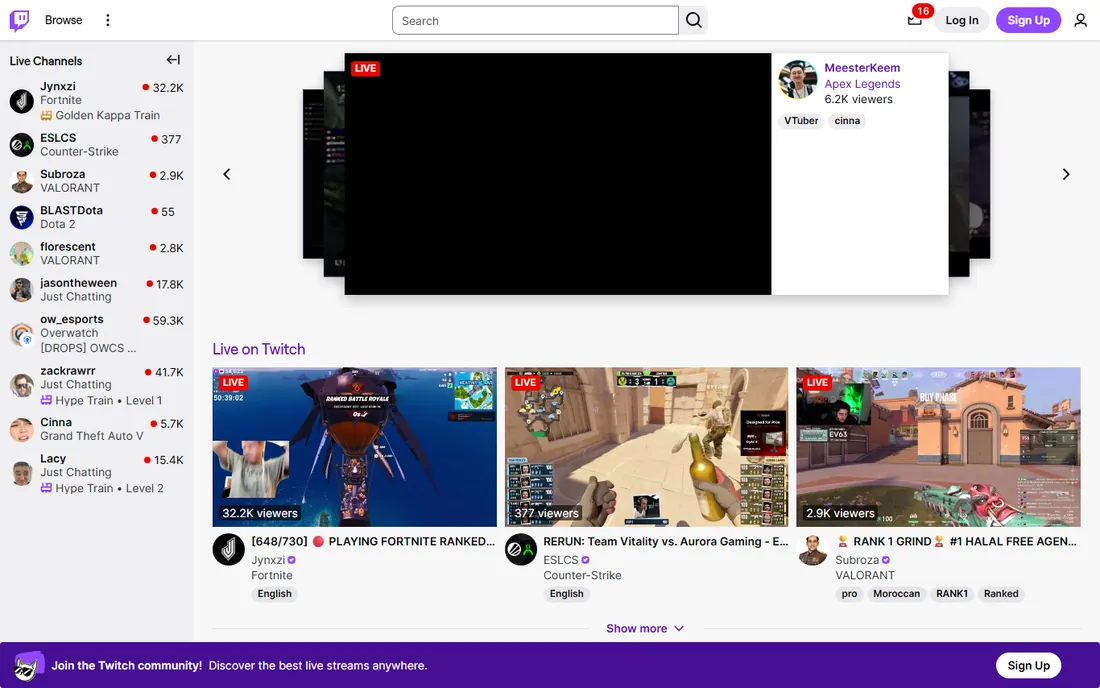
Task: Click the Log In button
Action: click(x=961, y=20)
